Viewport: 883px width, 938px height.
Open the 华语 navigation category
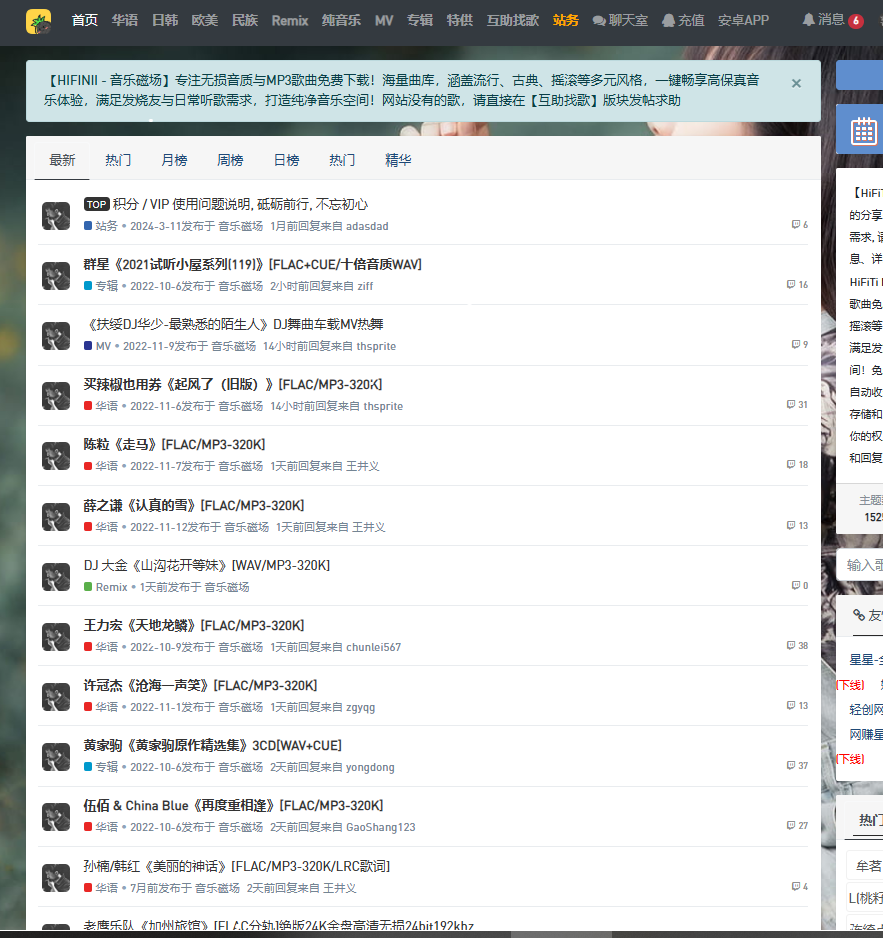click(124, 20)
